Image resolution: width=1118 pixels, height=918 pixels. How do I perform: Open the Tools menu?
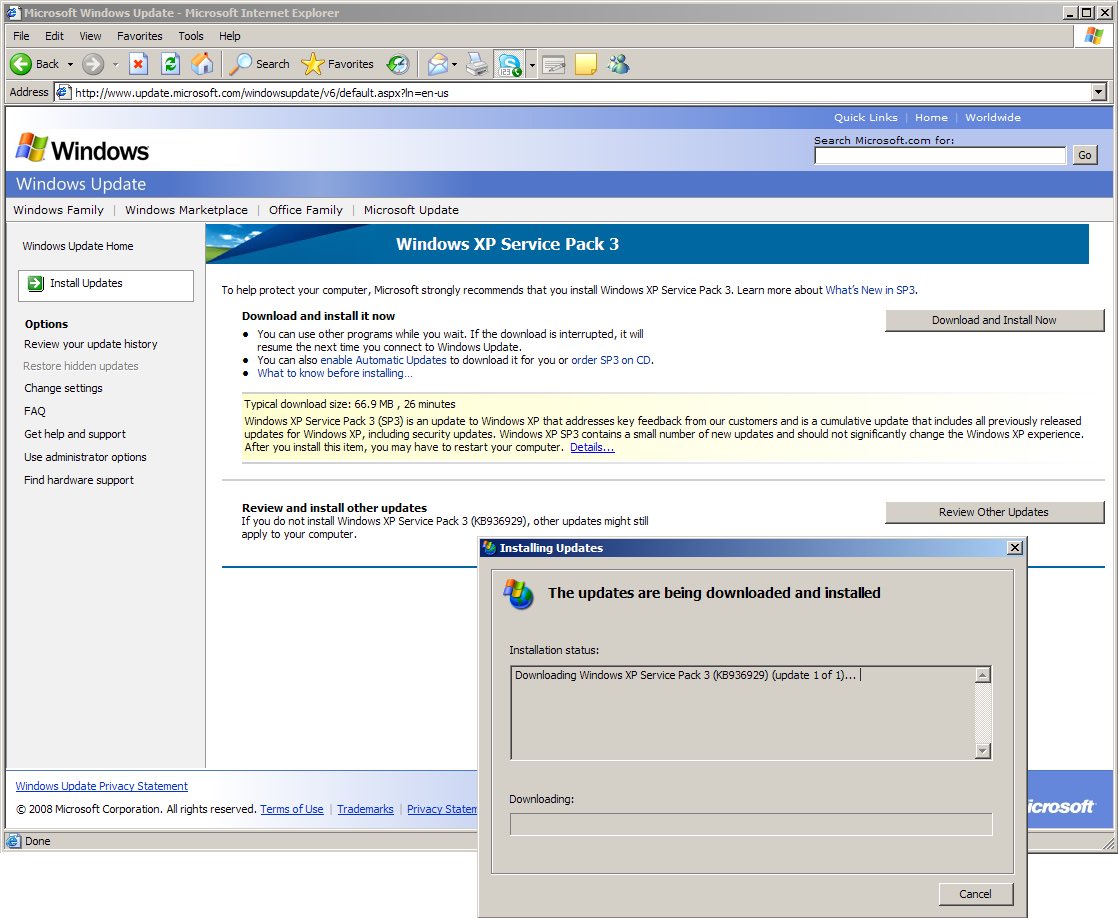click(190, 36)
